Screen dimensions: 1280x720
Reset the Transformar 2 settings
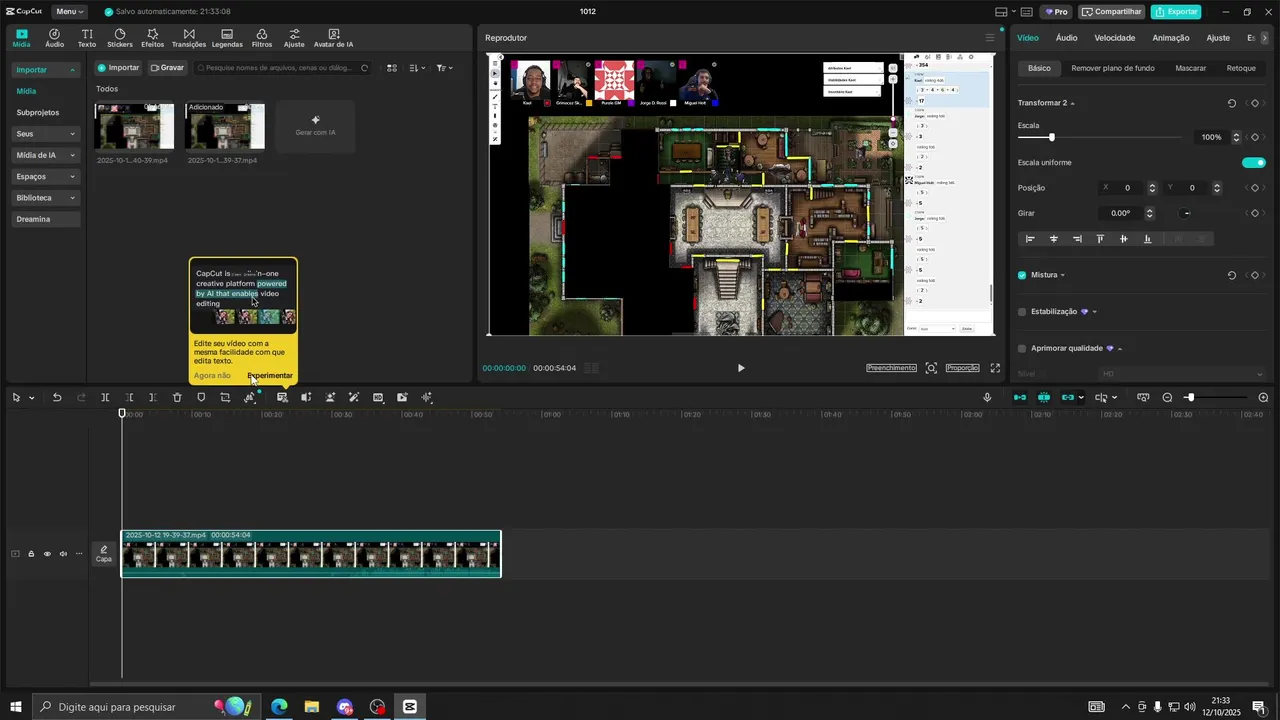[1232, 103]
